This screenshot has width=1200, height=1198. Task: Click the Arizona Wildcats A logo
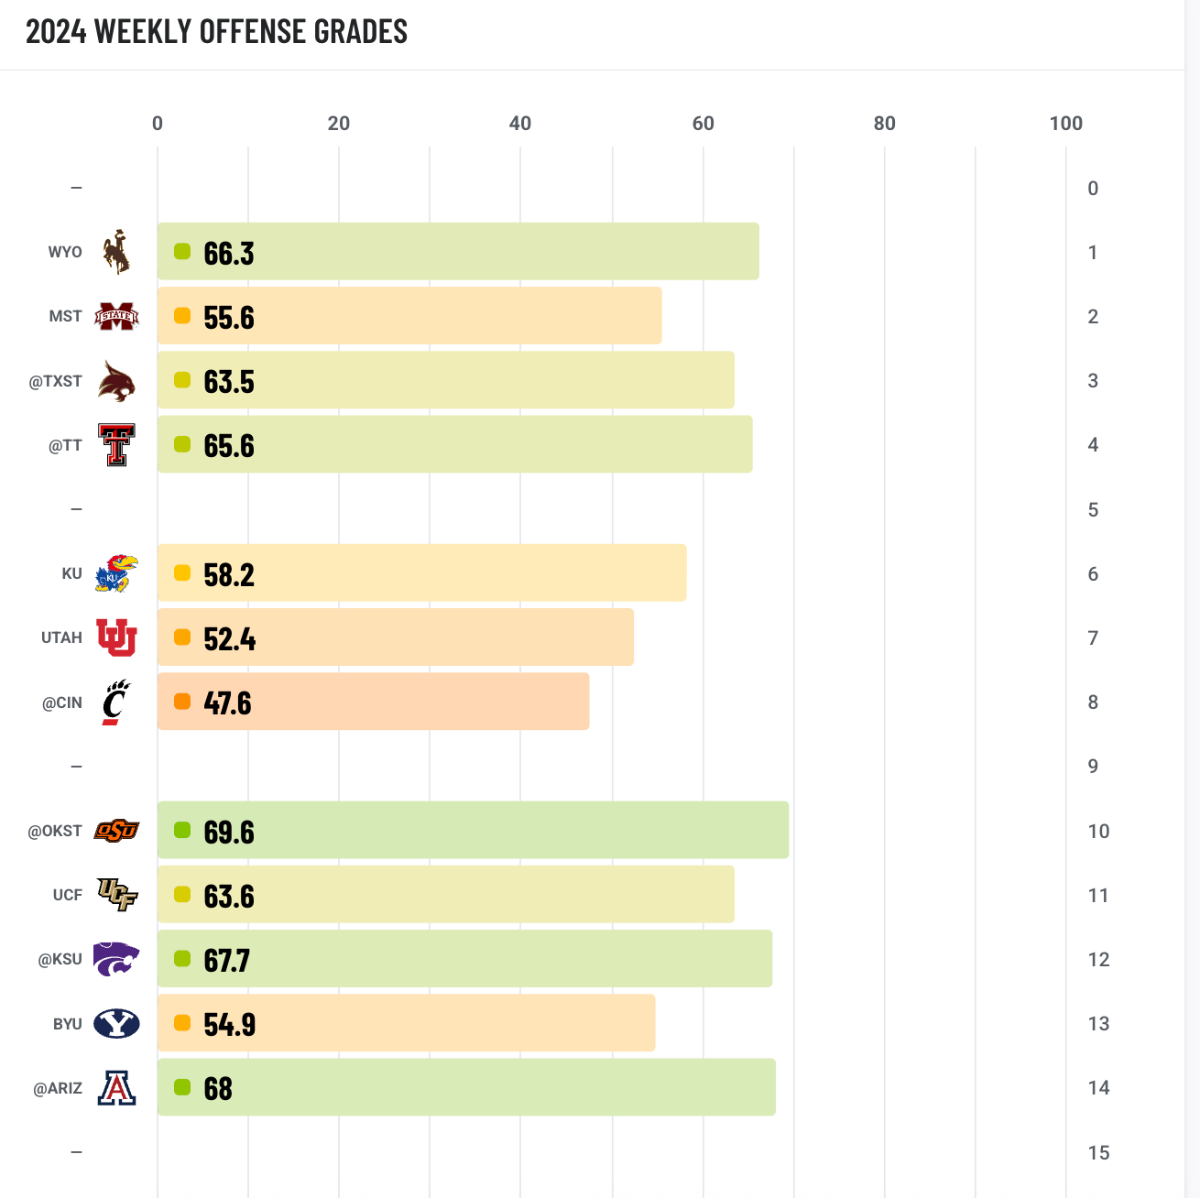(116, 1088)
